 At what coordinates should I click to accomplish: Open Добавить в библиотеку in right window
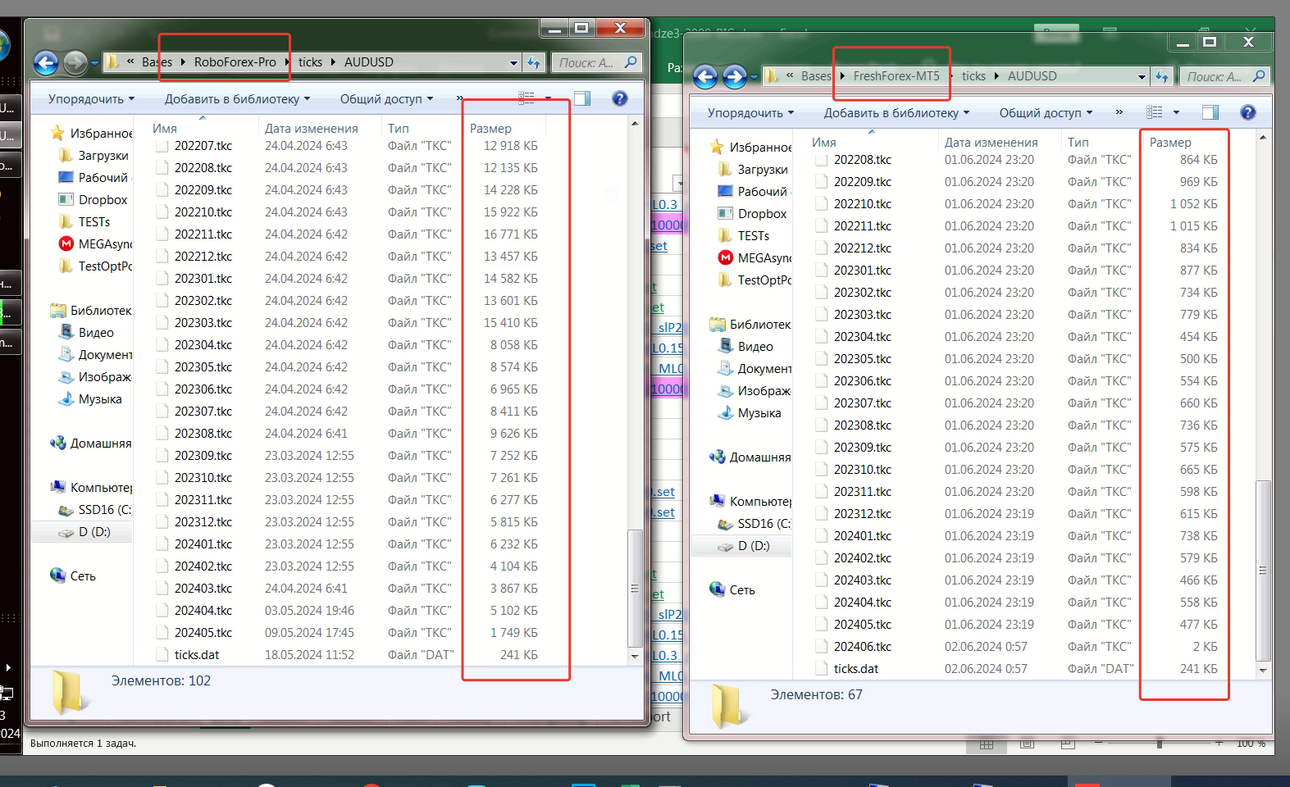897,112
